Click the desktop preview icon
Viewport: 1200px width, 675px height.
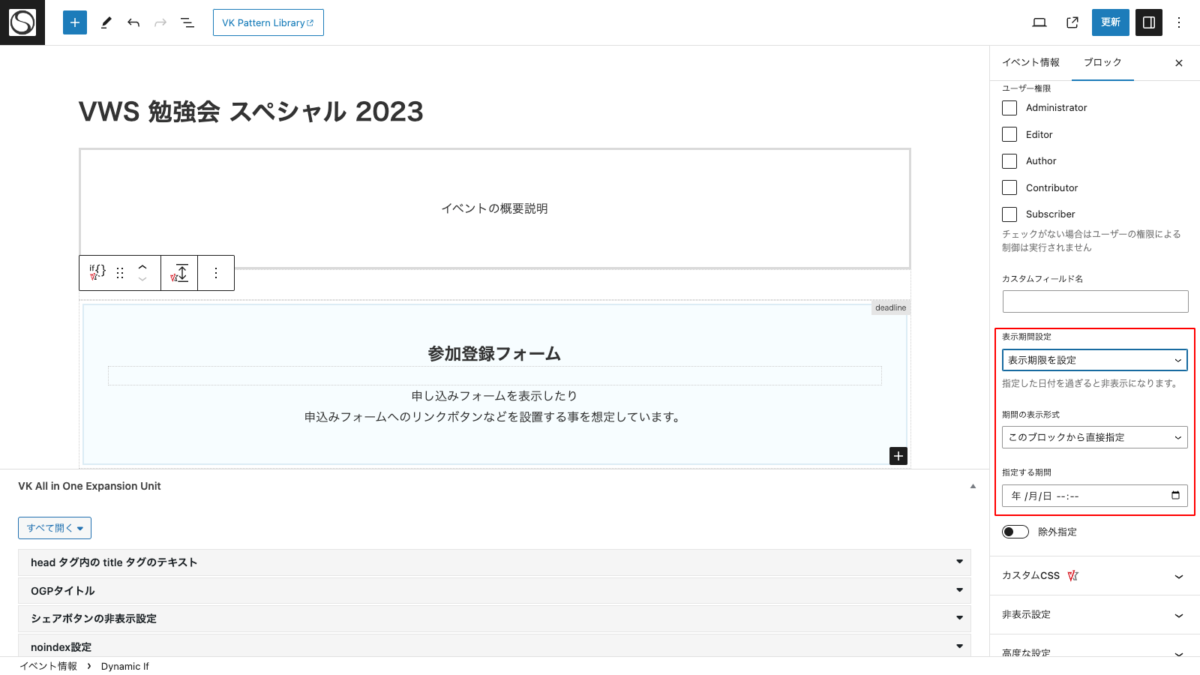tap(1038, 21)
